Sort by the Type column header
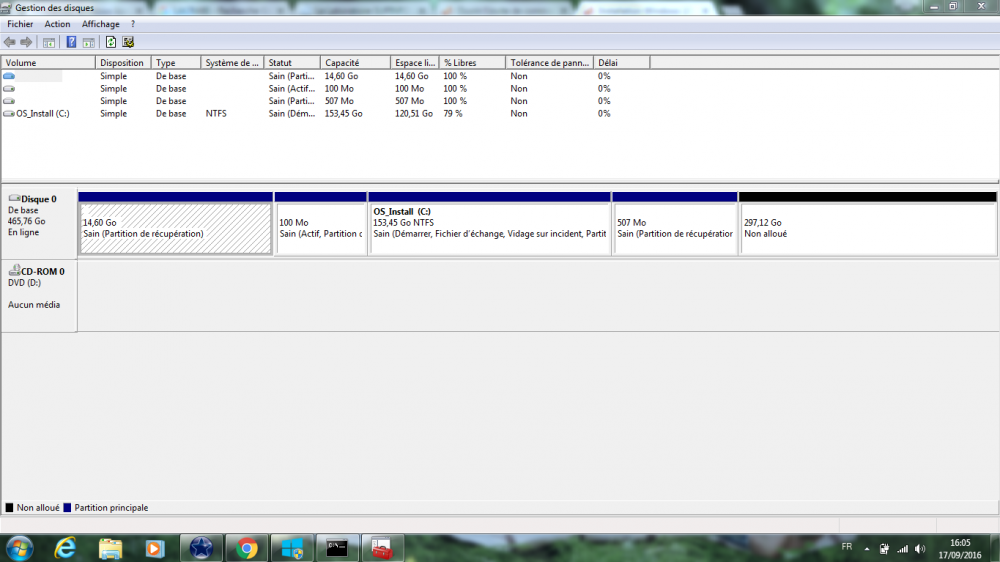This screenshot has height=562, width=1000. 176,63
